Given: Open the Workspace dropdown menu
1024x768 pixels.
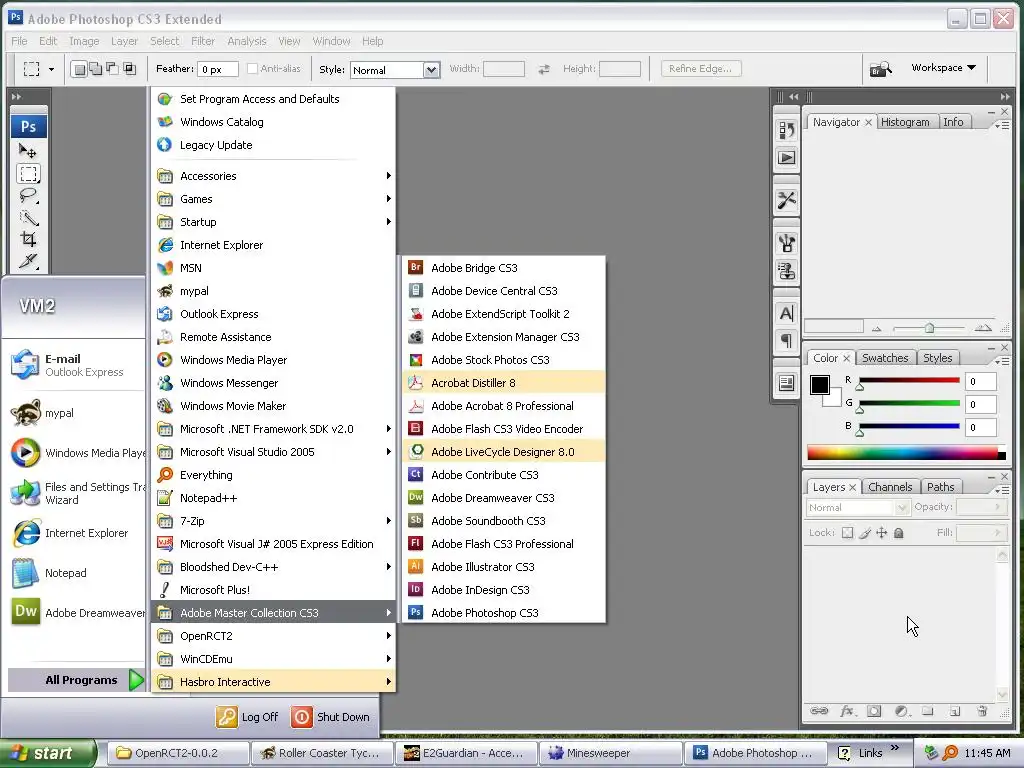Looking at the screenshot, I should (x=943, y=68).
